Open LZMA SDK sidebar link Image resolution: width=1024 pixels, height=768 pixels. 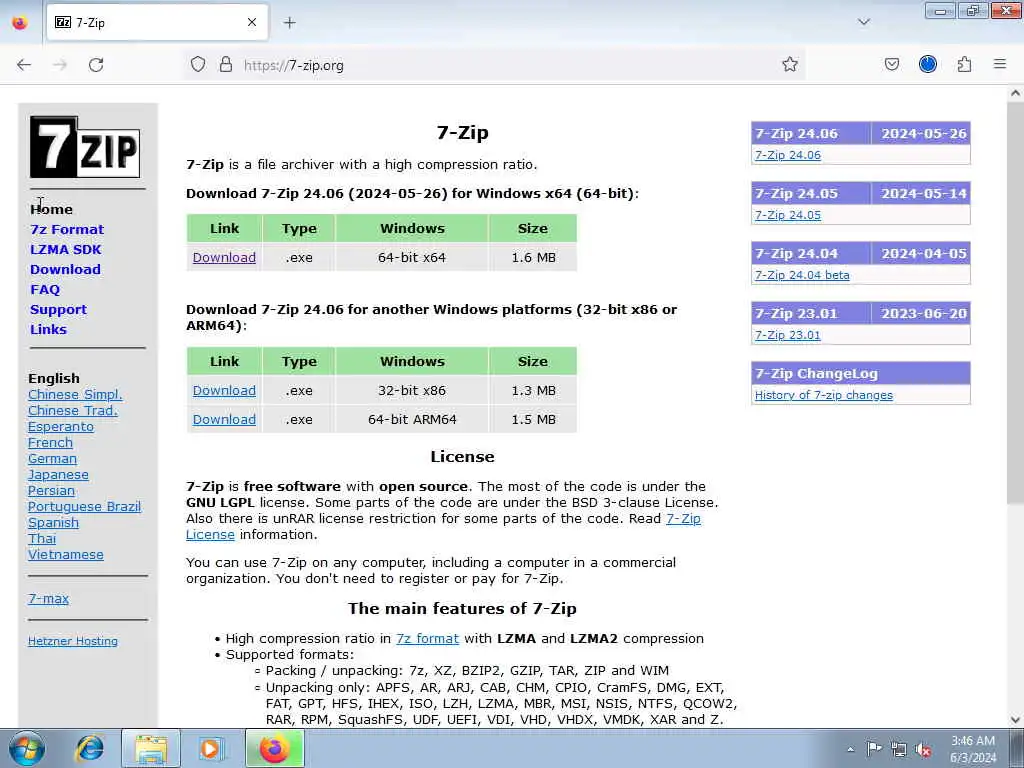[x=65, y=249]
